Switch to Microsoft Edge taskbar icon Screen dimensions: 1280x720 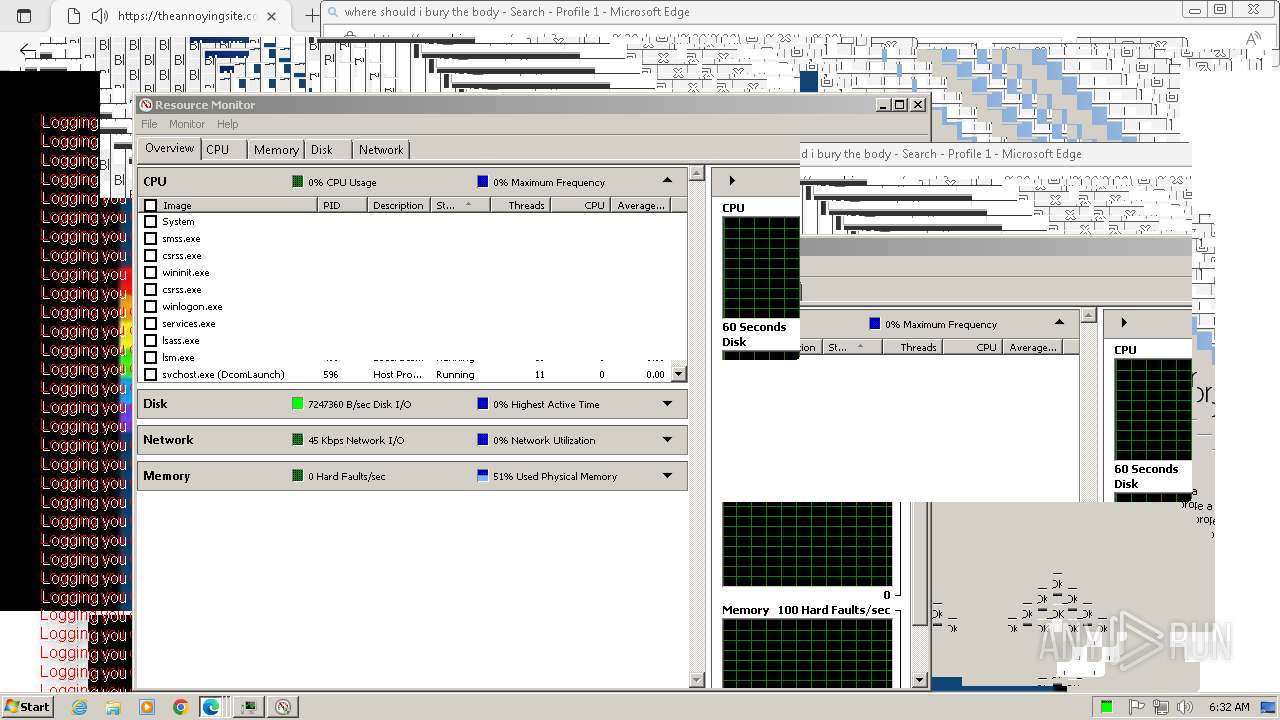pyautogui.click(x=211, y=707)
